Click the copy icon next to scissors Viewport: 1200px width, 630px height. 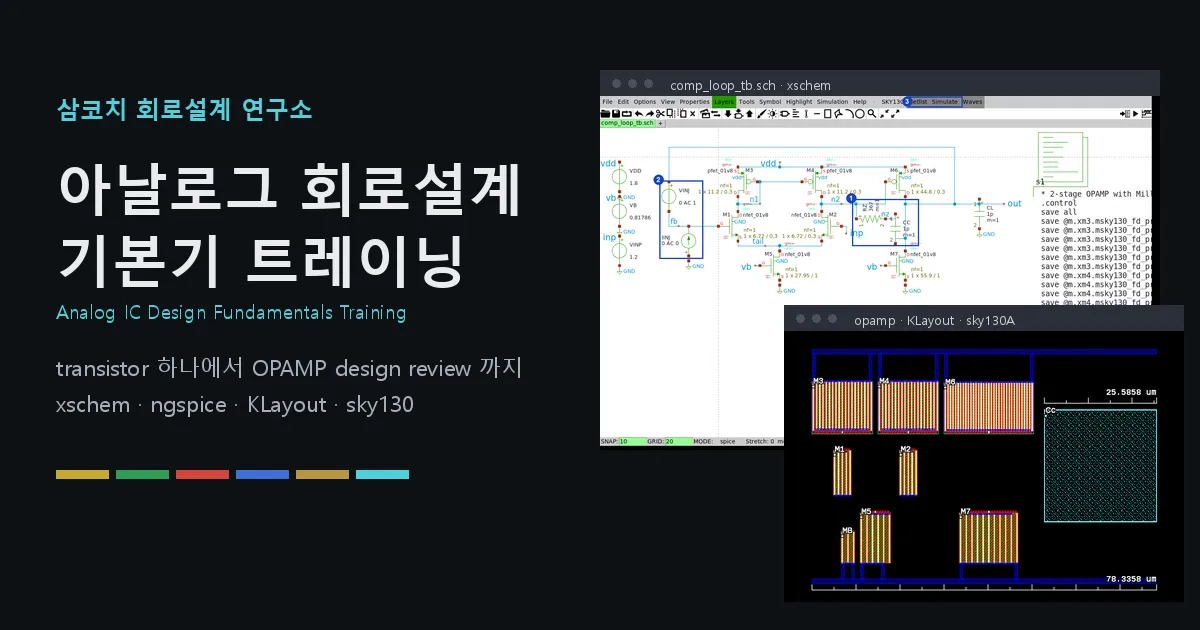click(x=670, y=113)
